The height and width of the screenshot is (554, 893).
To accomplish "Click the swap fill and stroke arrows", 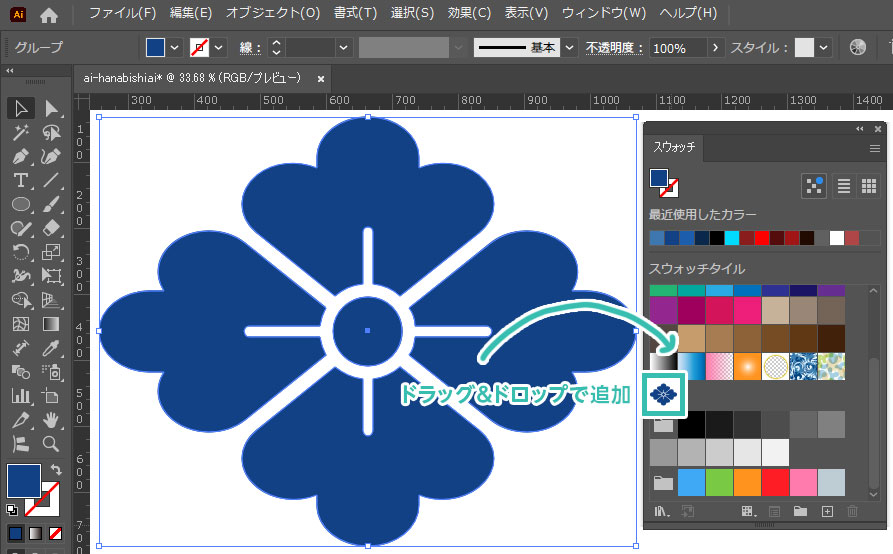I will point(56,470).
